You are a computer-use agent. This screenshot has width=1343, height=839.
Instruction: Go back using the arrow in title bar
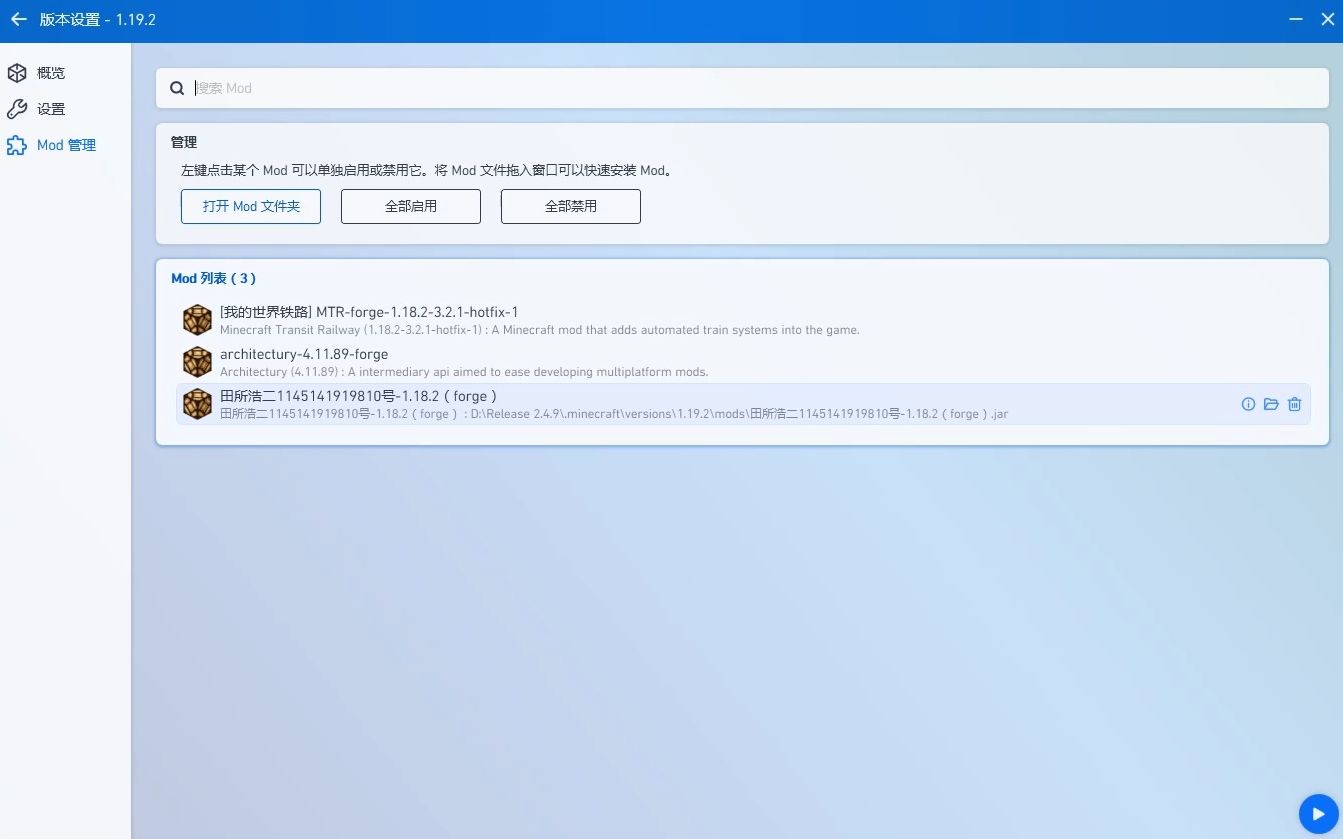18,19
